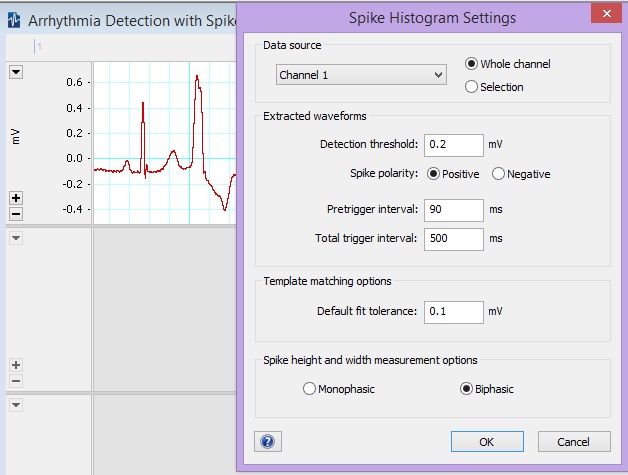628x475 pixels.
Task: Choose Selection as the data source range
Action: [x=472, y=87]
